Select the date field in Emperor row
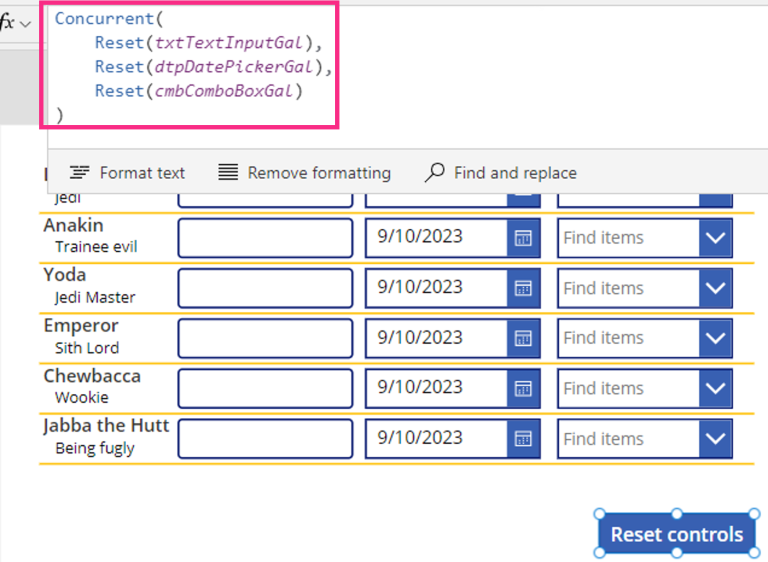Image resolution: width=768 pixels, height=562 pixels. pyautogui.click(x=436, y=338)
